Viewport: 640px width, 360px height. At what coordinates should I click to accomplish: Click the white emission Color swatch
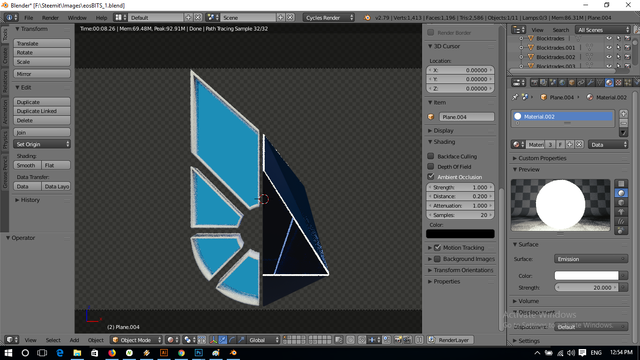coord(587,276)
